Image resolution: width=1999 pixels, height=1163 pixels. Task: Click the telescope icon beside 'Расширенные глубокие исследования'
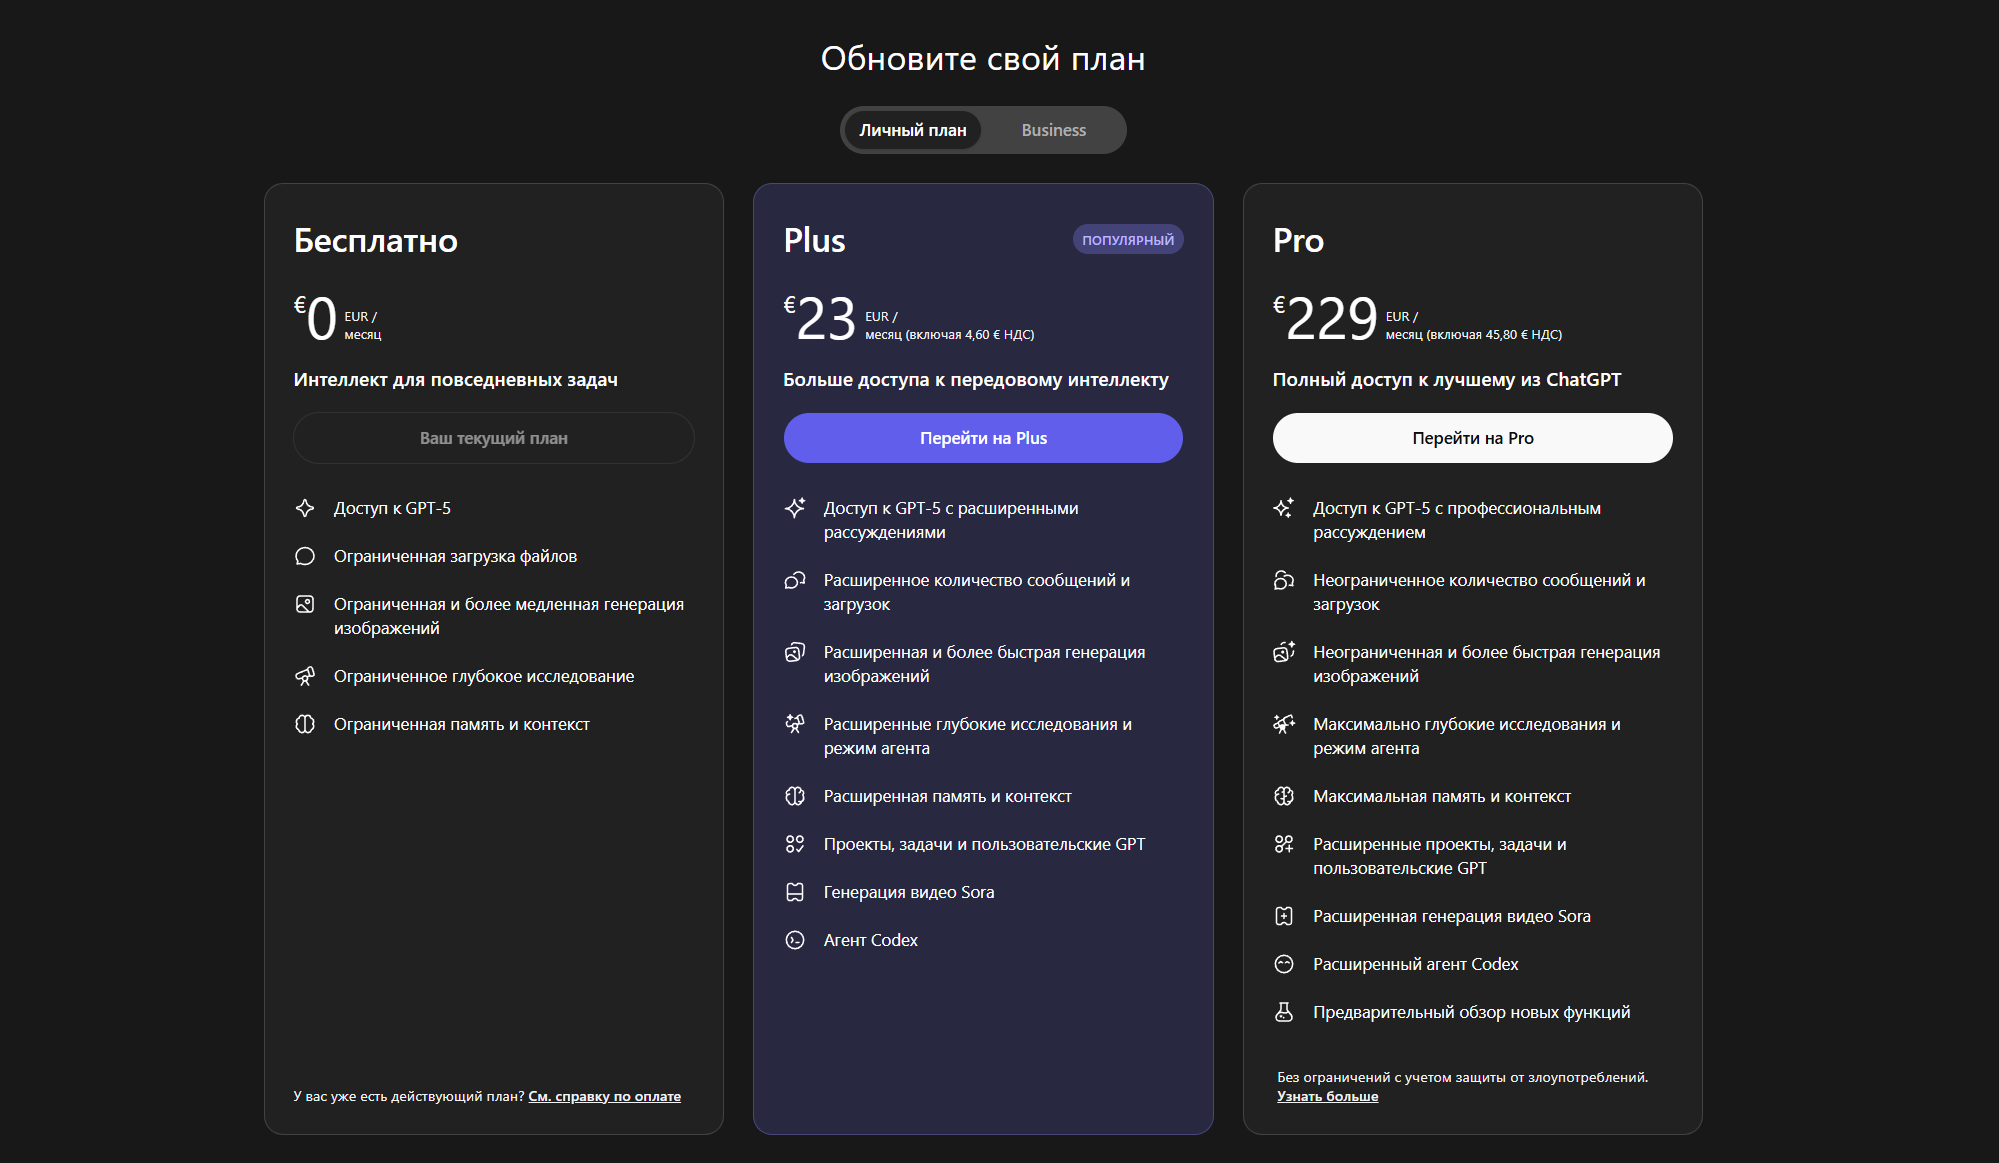click(x=795, y=724)
